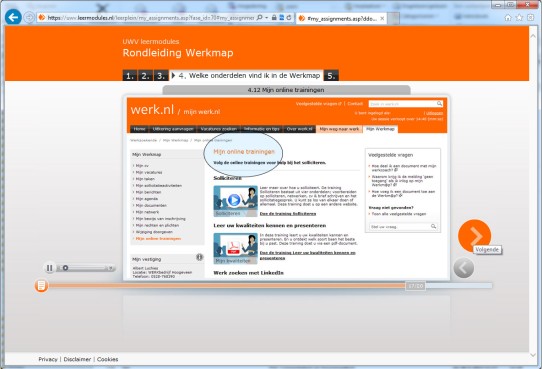Click Uitloggen link in werk.nl header
Viewport: 542px width, 369px height.
tap(434, 113)
